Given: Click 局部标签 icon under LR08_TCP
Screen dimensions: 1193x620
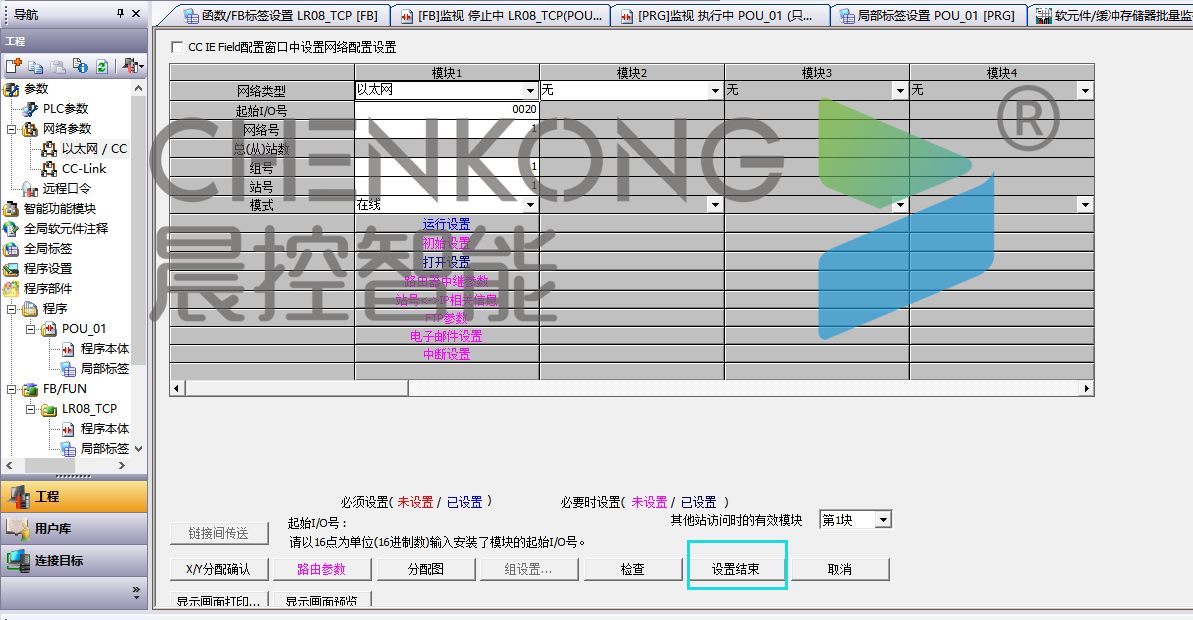Looking at the screenshot, I should (x=68, y=449).
